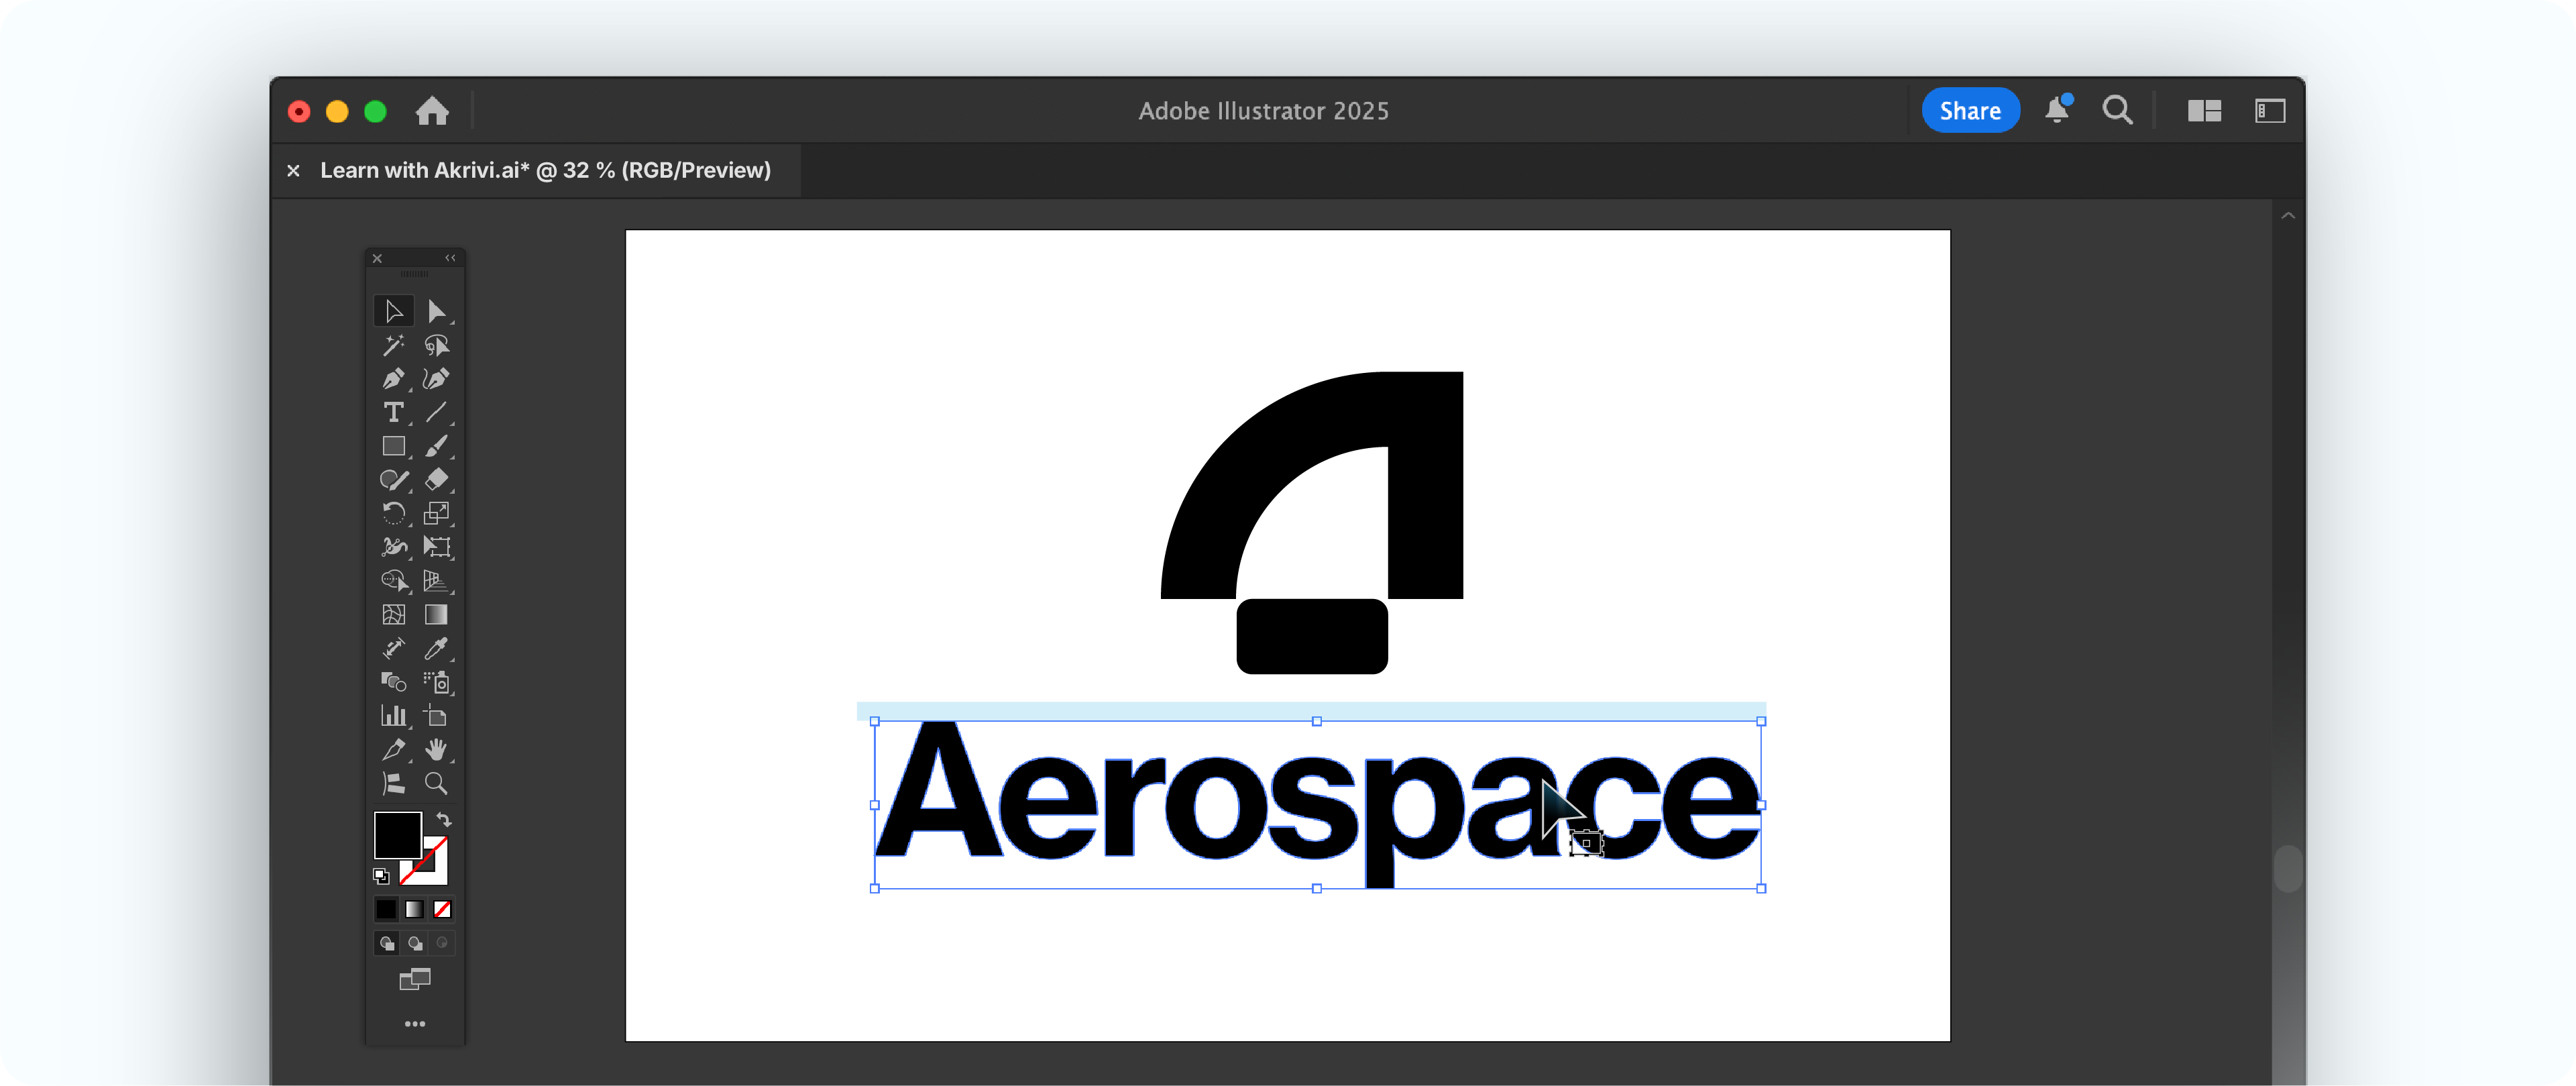The image size is (2576, 1086).
Task: Open search magnifier in title bar
Action: 2117,110
